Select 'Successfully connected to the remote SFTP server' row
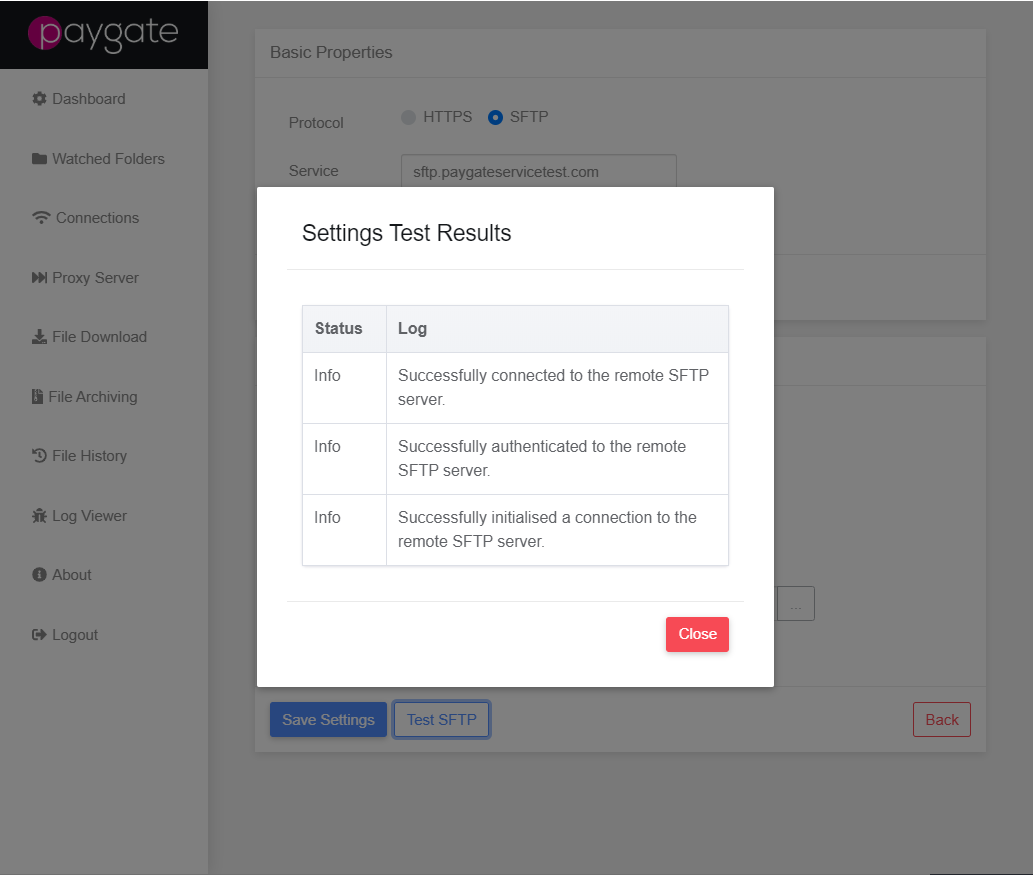 515,388
